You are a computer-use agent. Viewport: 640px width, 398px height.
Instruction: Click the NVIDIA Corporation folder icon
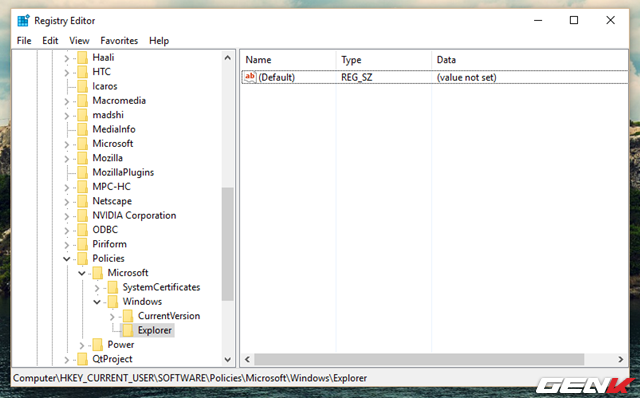pos(82,216)
